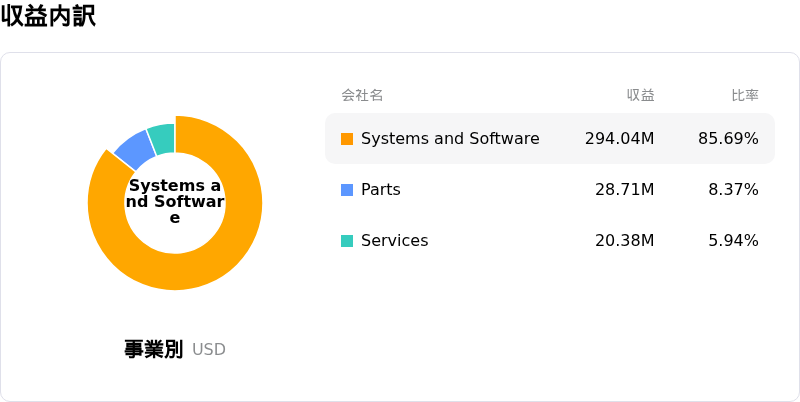
Task: Select the Services row label
Action: coord(394,241)
